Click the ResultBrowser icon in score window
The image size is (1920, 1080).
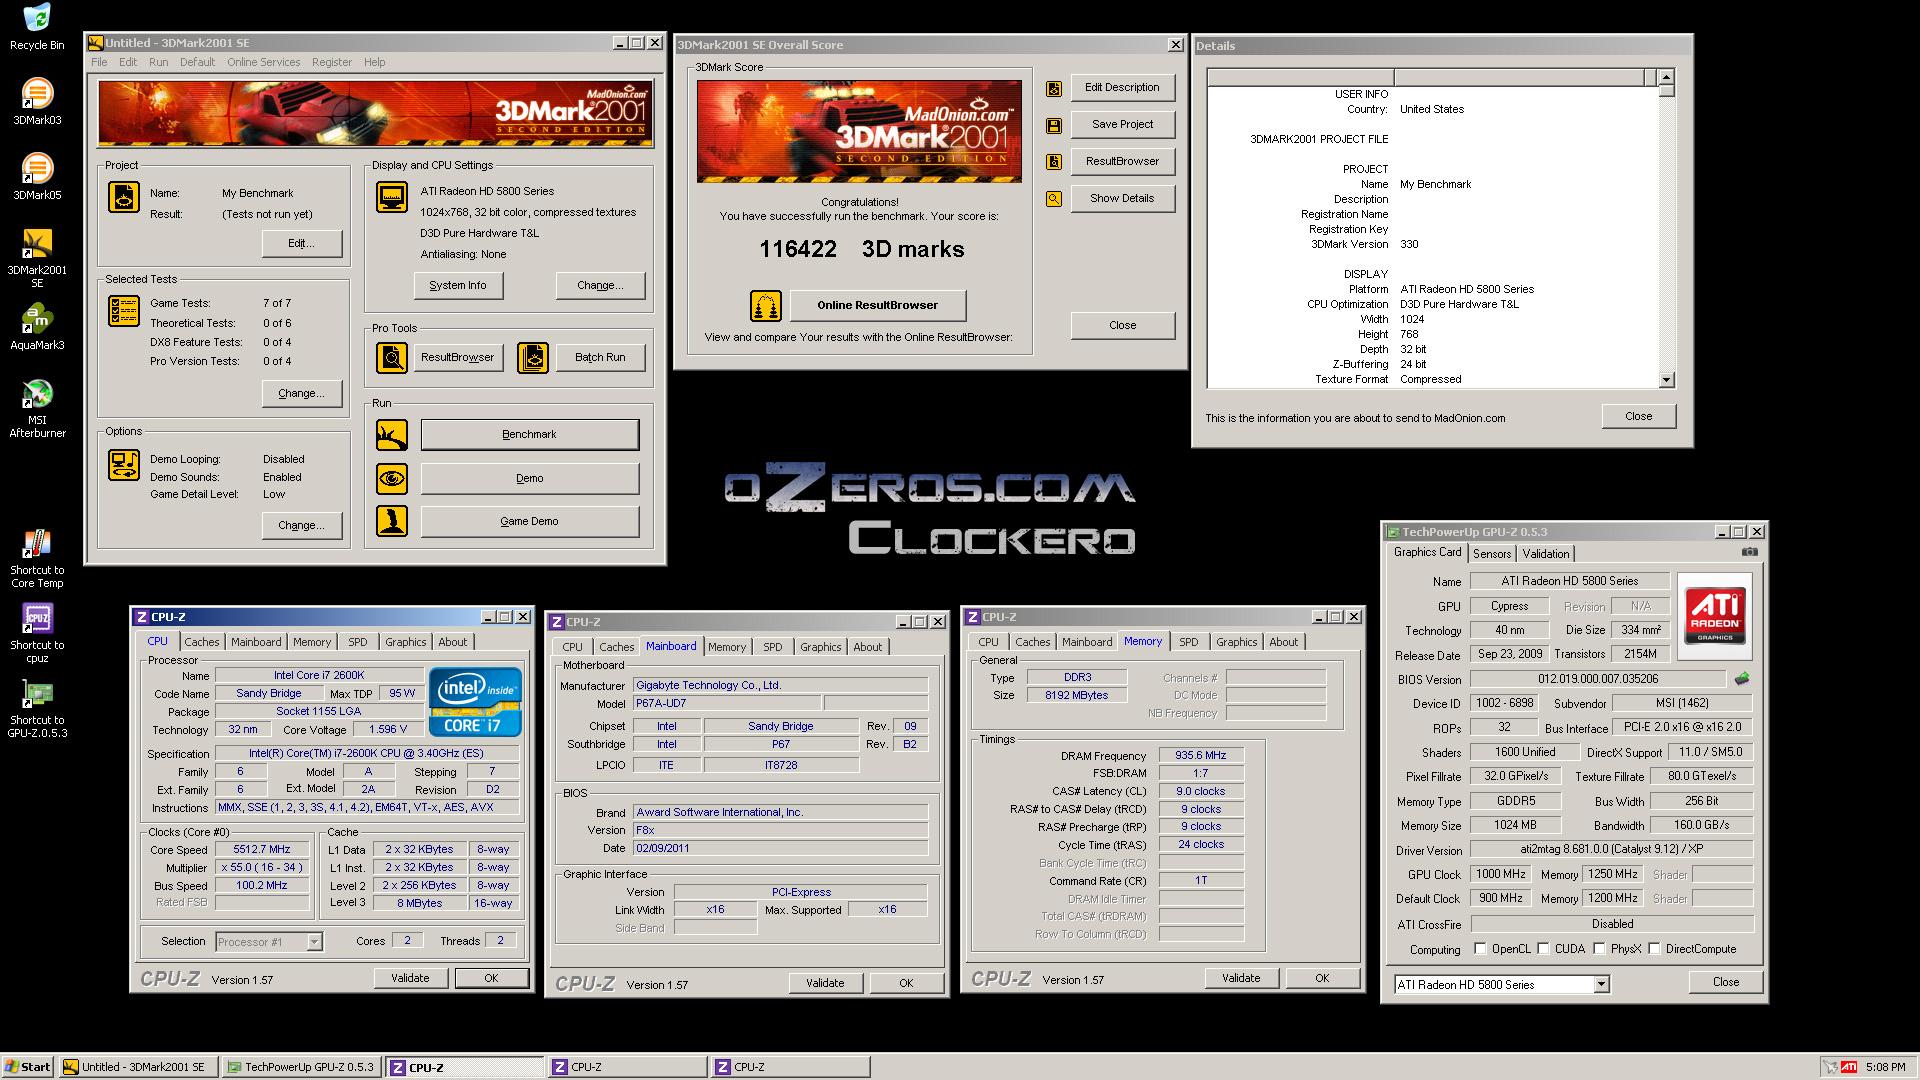click(x=1054, y=162)
